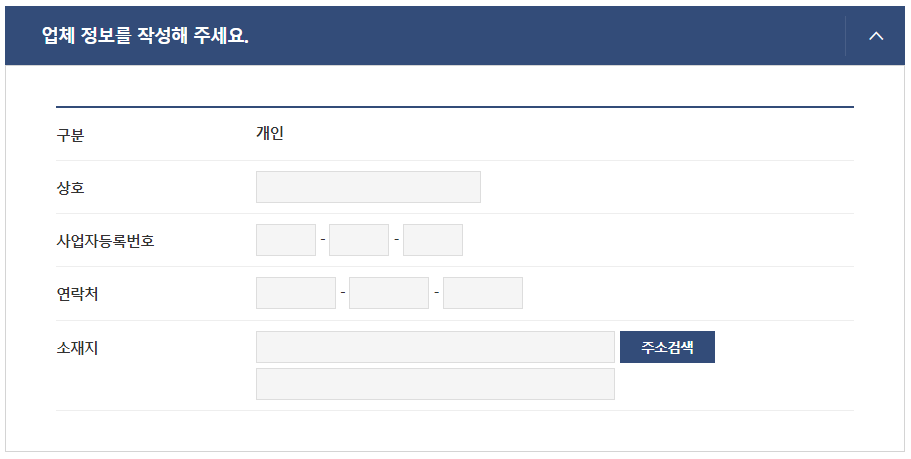Image resolution: width=911 pixels, height=459 pixels.
Task: Focus the first 사업자등록번호 box
Action: click(286, 240)
